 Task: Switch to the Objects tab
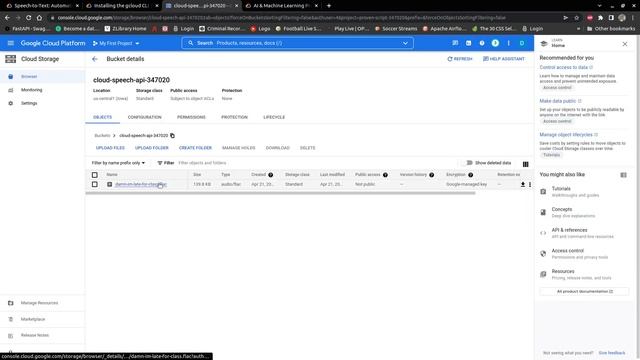tap(102, 117)
